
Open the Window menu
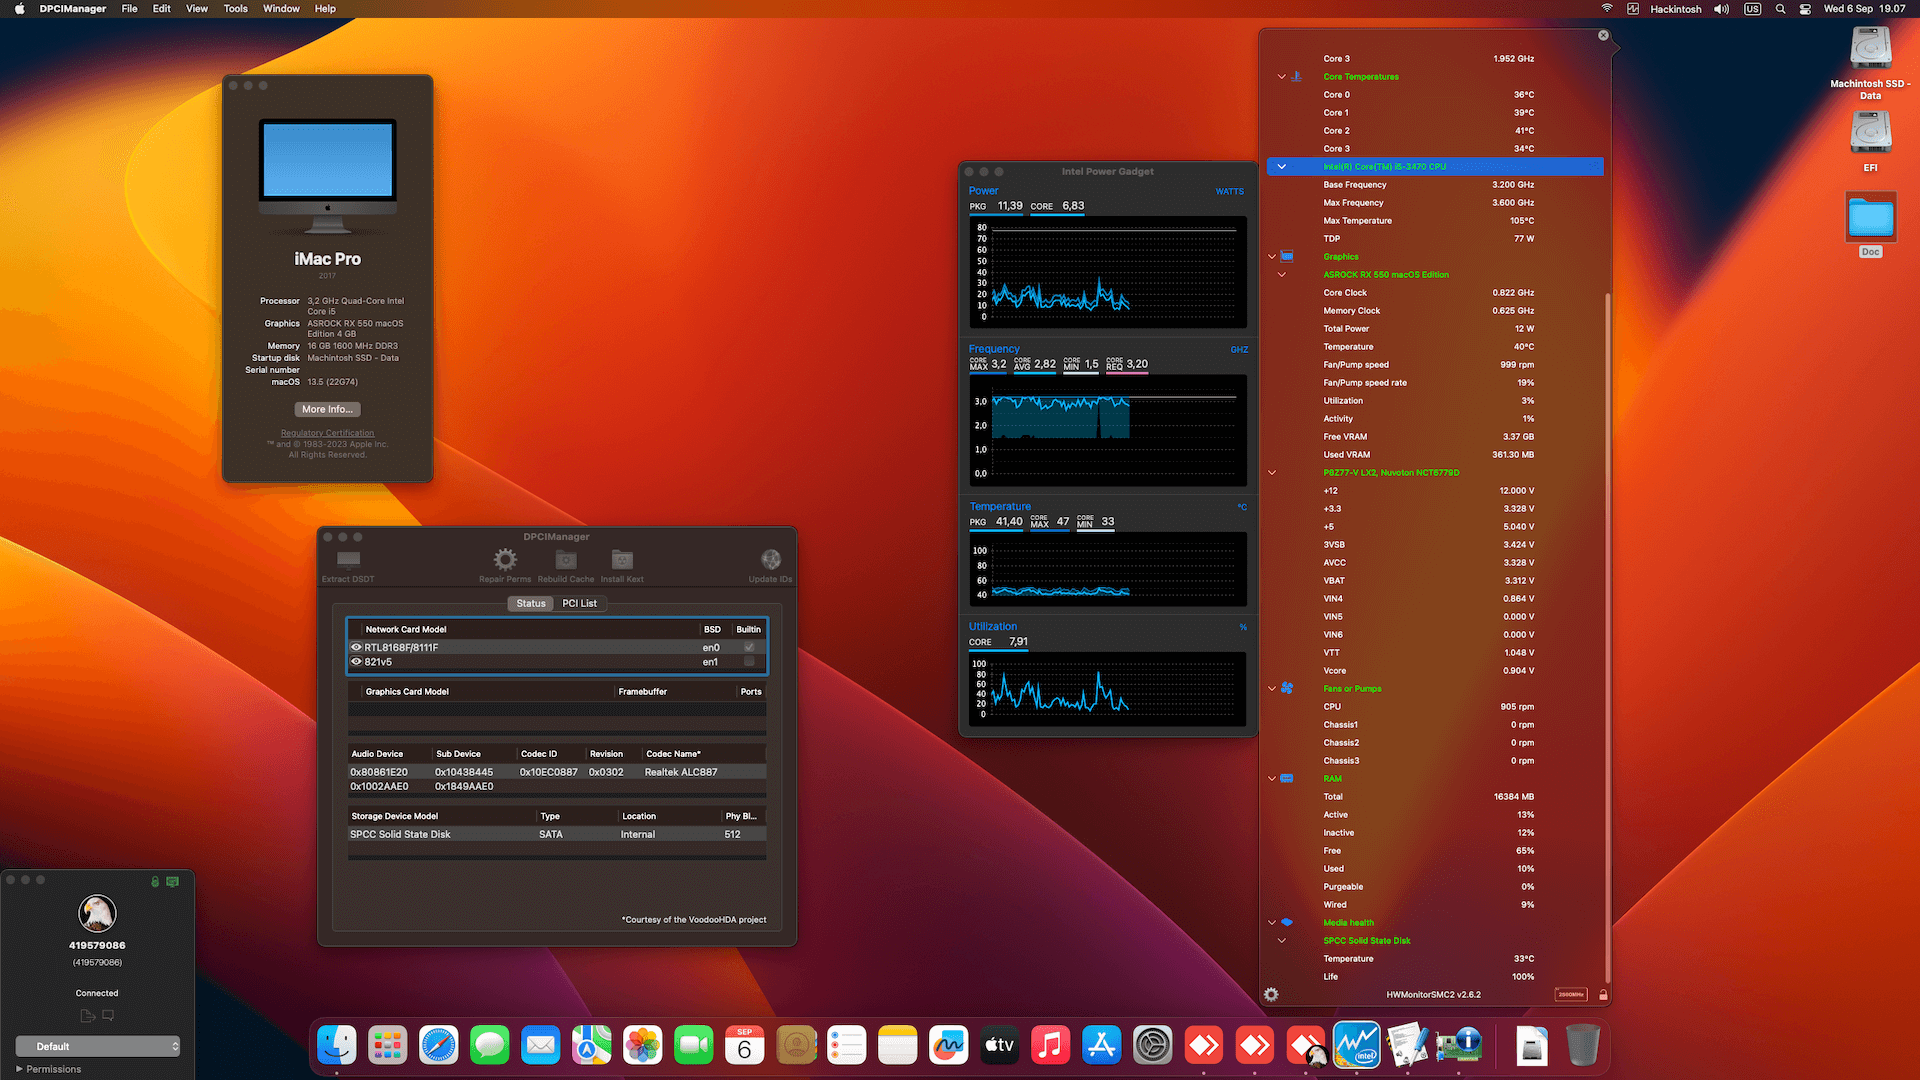tap(281, 9)
